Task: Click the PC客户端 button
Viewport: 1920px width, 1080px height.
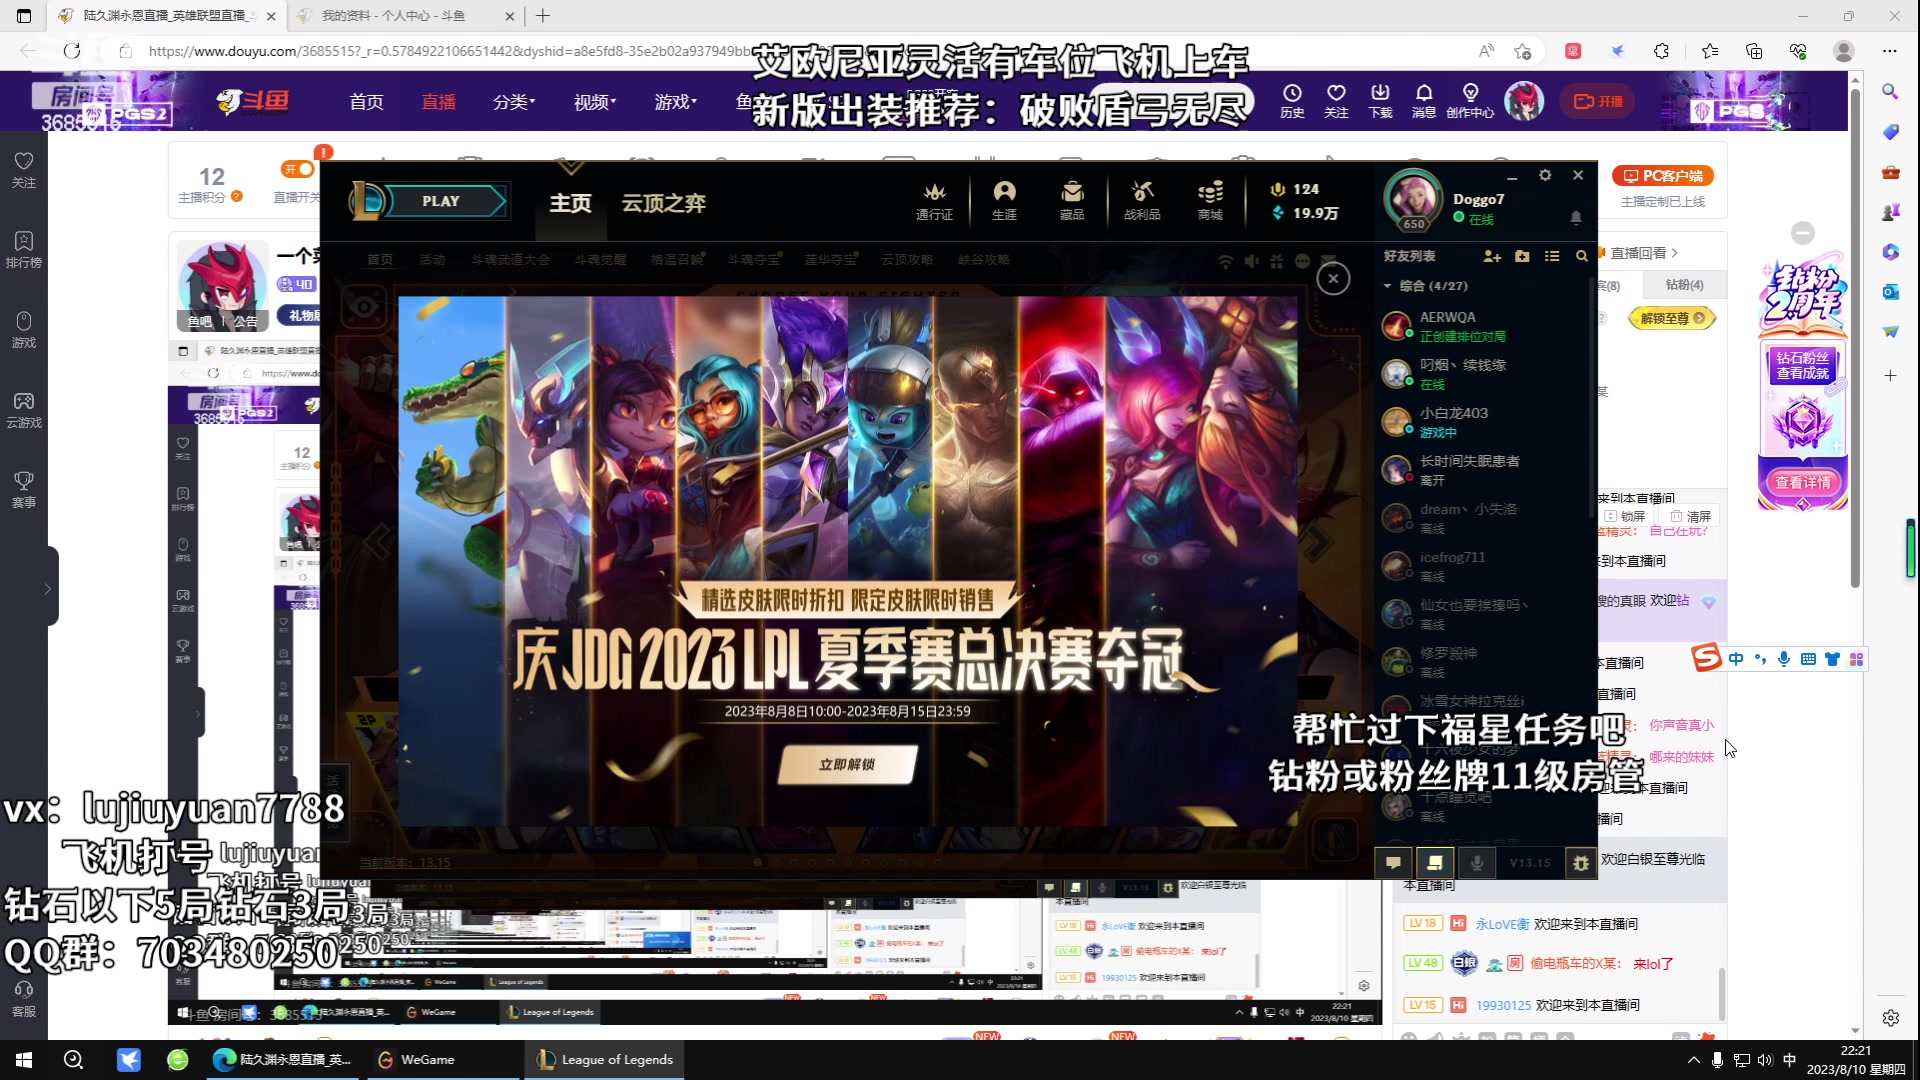Action: click(1663, 176)
